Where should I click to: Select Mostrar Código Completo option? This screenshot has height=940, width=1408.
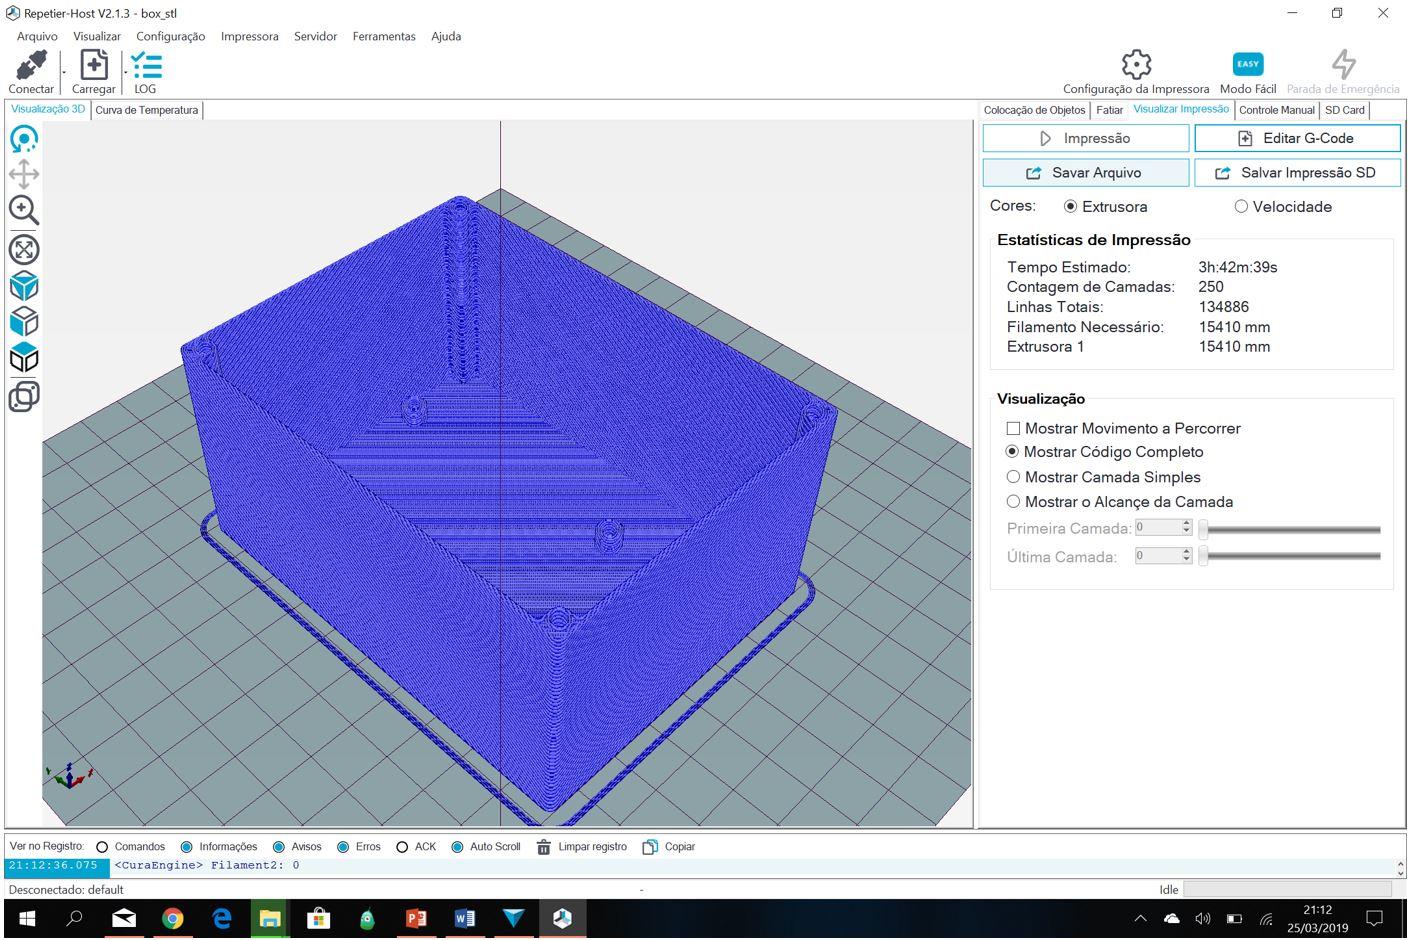(1012, 452)
